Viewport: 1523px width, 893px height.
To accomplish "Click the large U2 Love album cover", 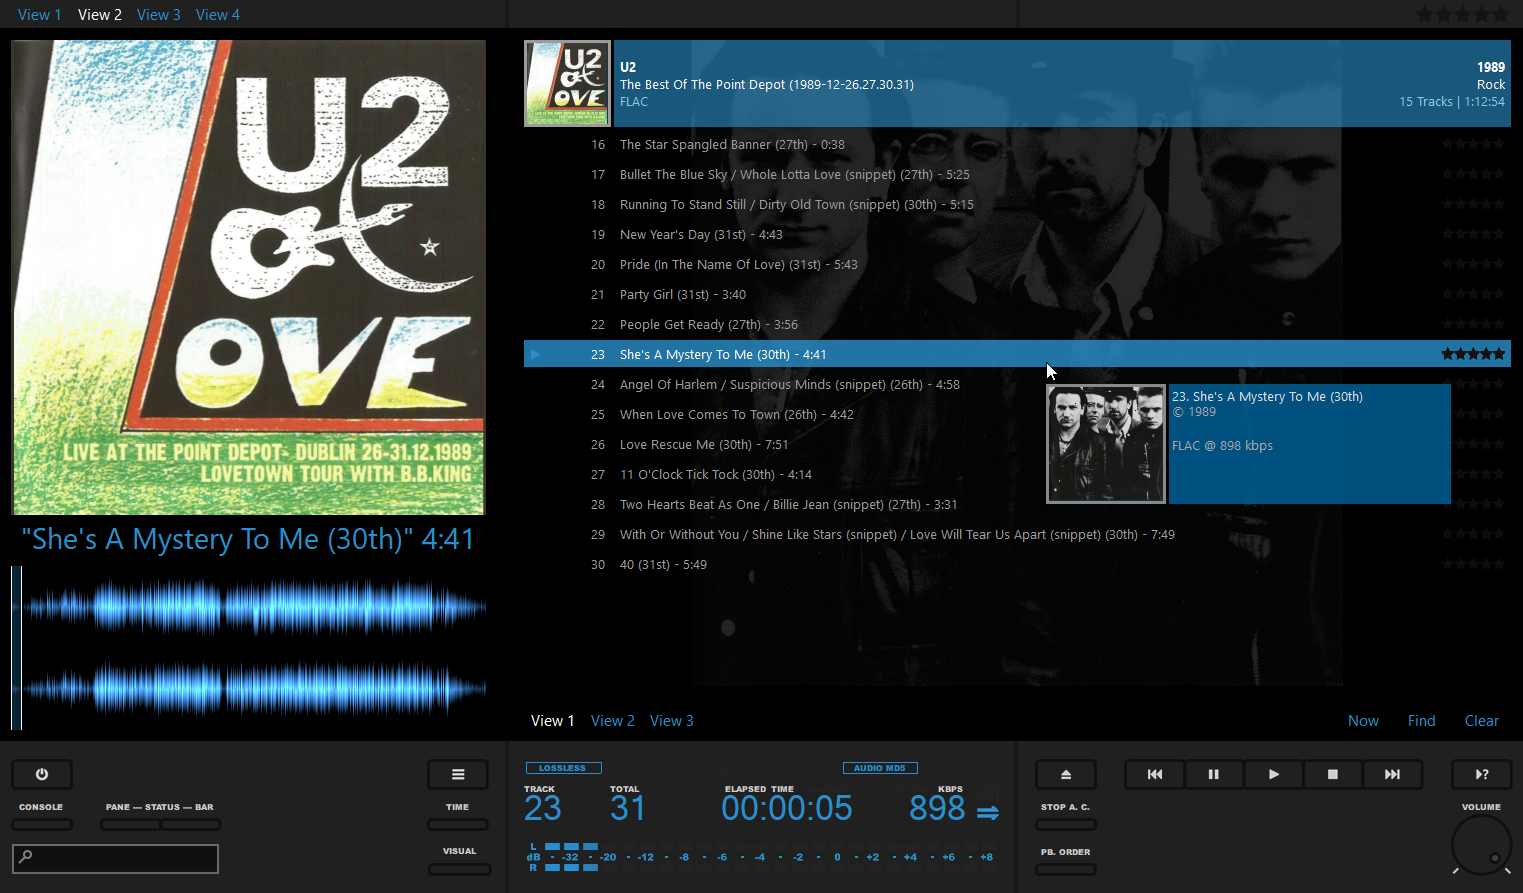I will (248, 277).
